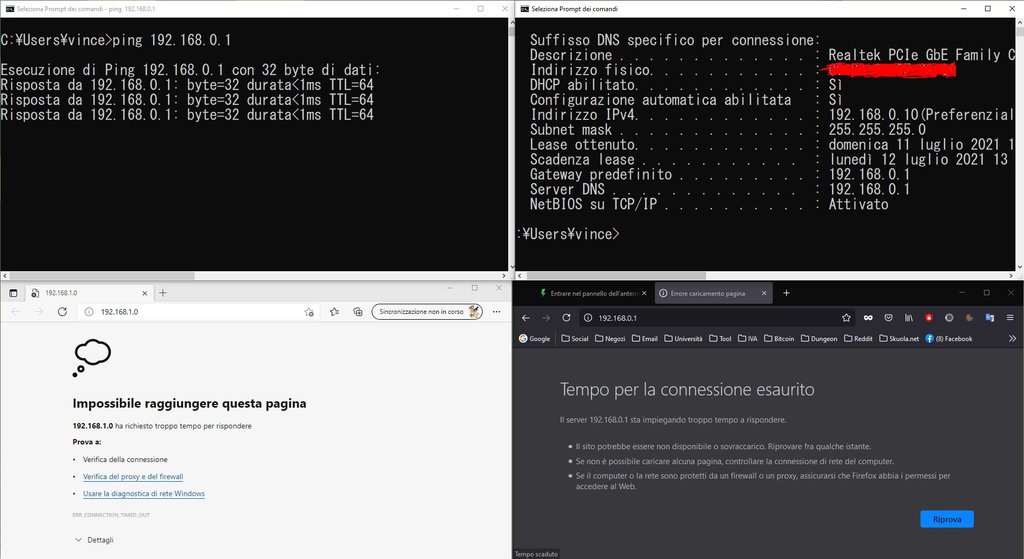Image resolution: width=1024 pixels, height=559 pixels.
Task: Open the Università bookmarks folder
Action: (x=683, y=339)
